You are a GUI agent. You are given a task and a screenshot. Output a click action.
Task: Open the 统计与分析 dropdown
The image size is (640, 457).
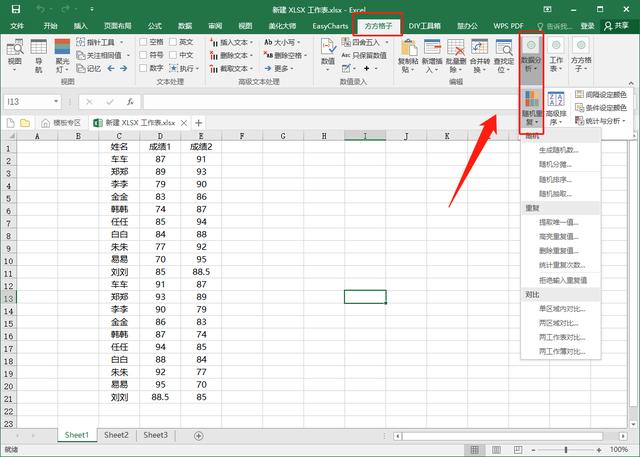click(x=624, y=121)
